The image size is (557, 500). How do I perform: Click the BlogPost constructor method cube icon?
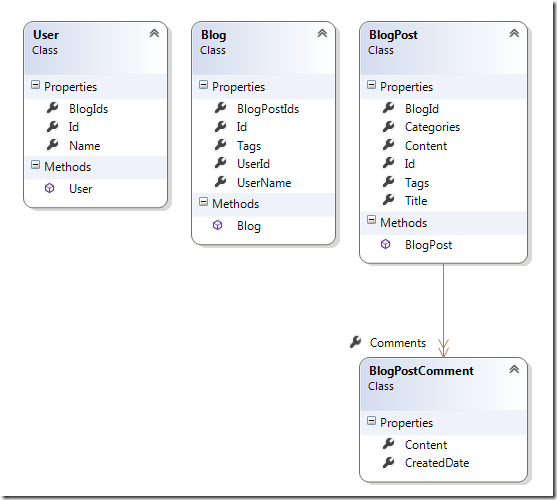(385, 244)
